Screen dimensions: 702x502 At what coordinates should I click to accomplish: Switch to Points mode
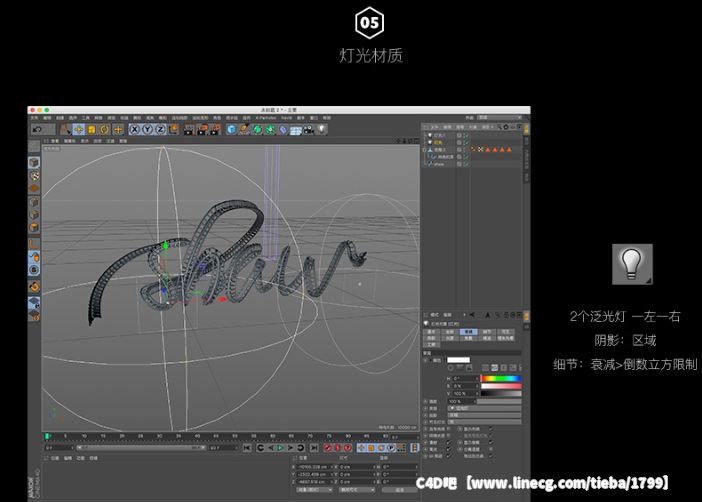point(34,202)
